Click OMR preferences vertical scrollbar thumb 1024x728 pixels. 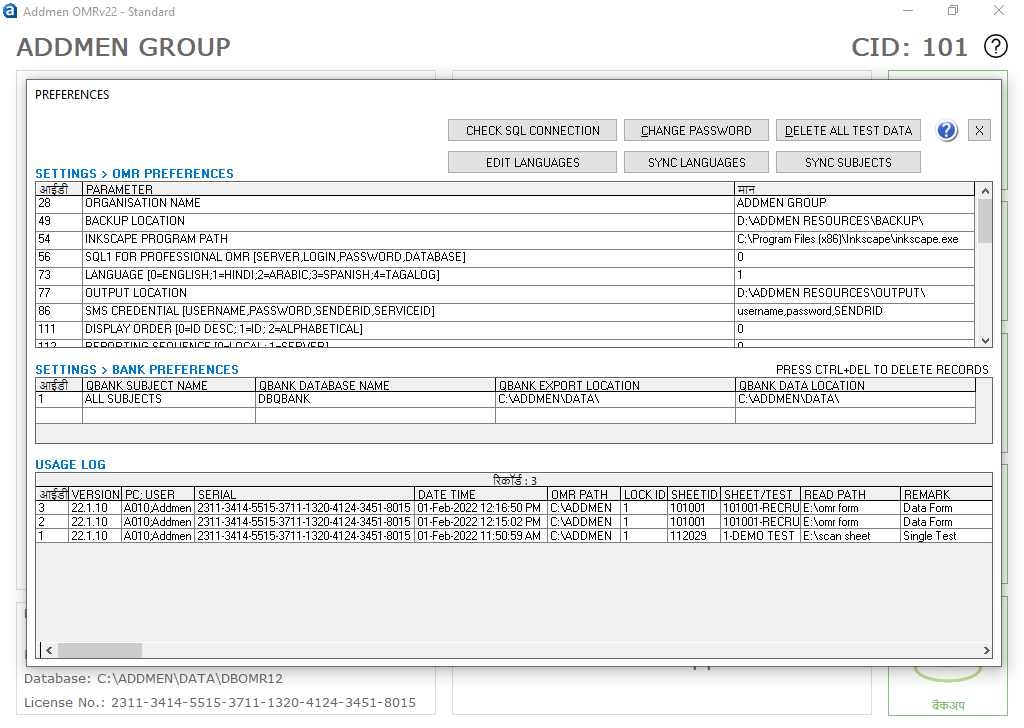[985, 221]
